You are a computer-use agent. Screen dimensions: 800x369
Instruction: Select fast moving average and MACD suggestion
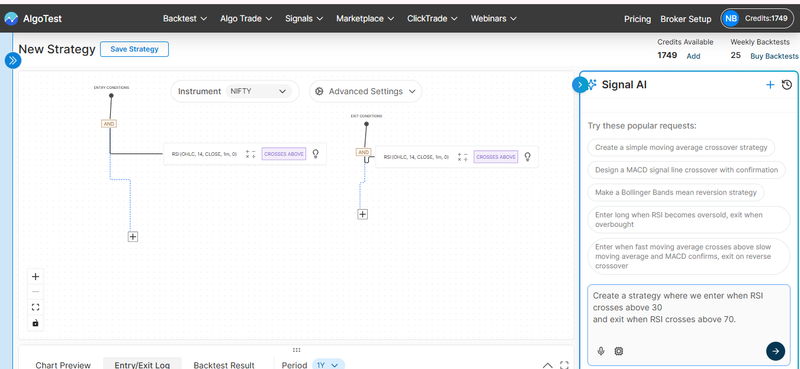click(688, 256)
